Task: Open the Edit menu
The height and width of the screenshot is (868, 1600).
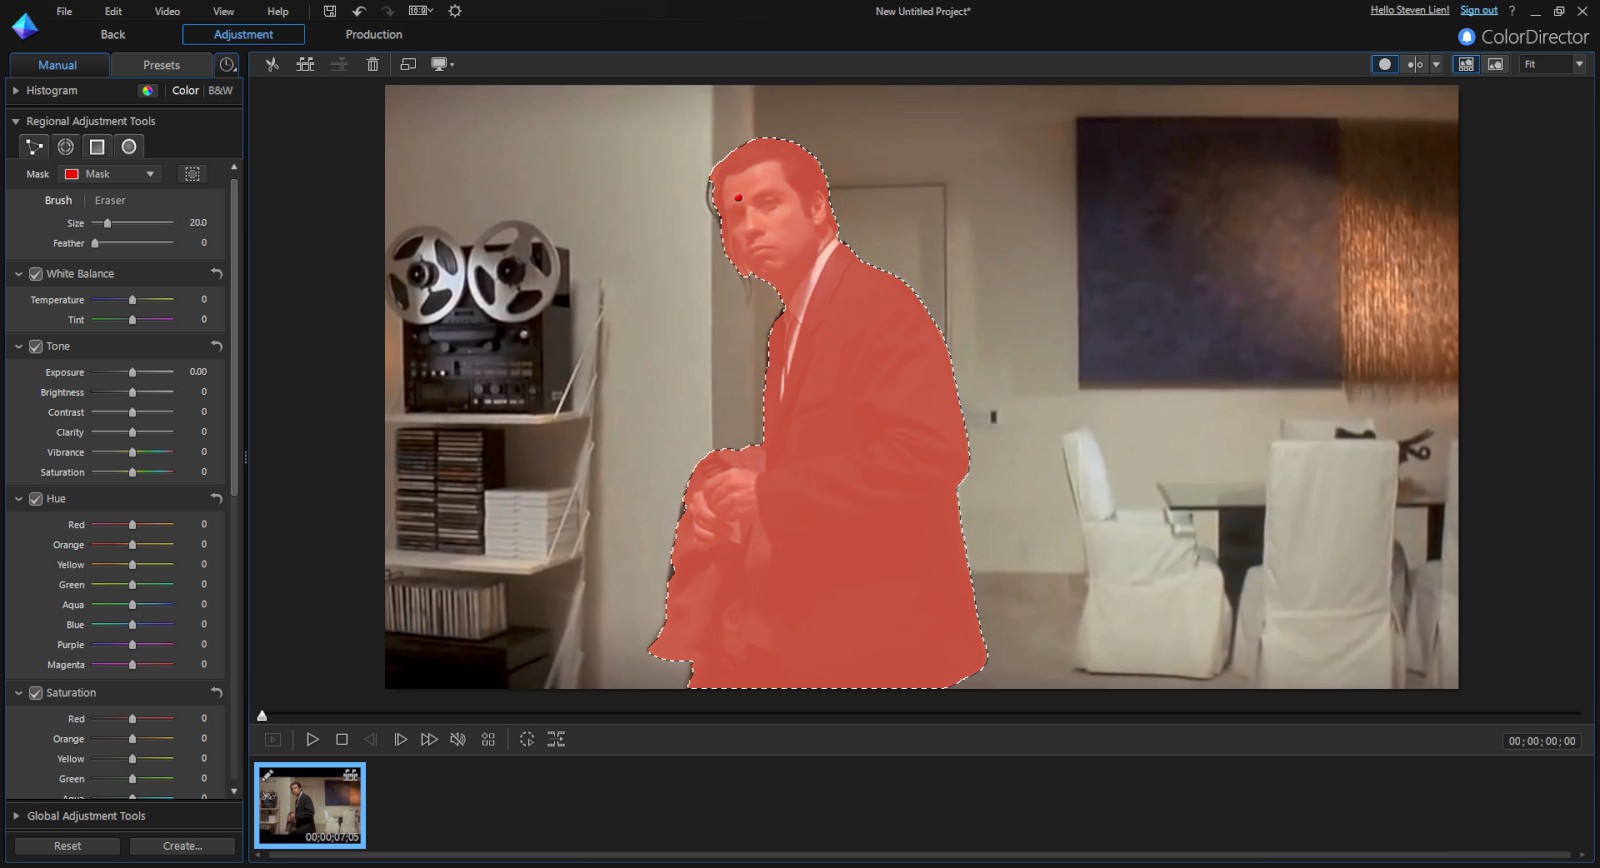Action: click(113, 11)
